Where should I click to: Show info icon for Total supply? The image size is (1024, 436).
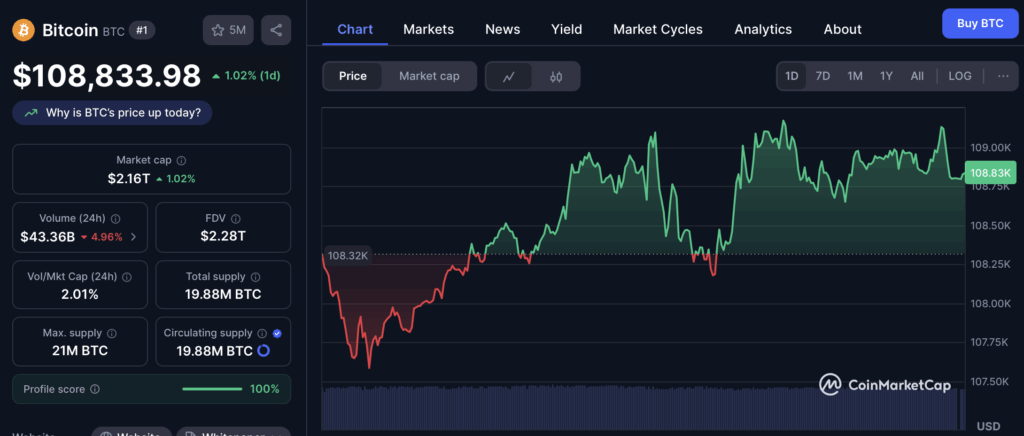(x=255, y=277)
